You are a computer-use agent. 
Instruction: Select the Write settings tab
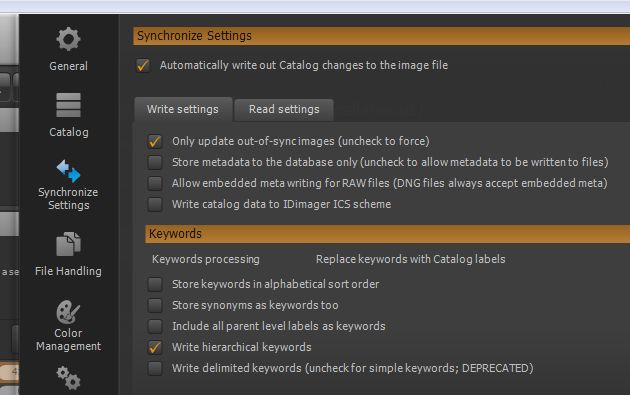coord(183,109)
